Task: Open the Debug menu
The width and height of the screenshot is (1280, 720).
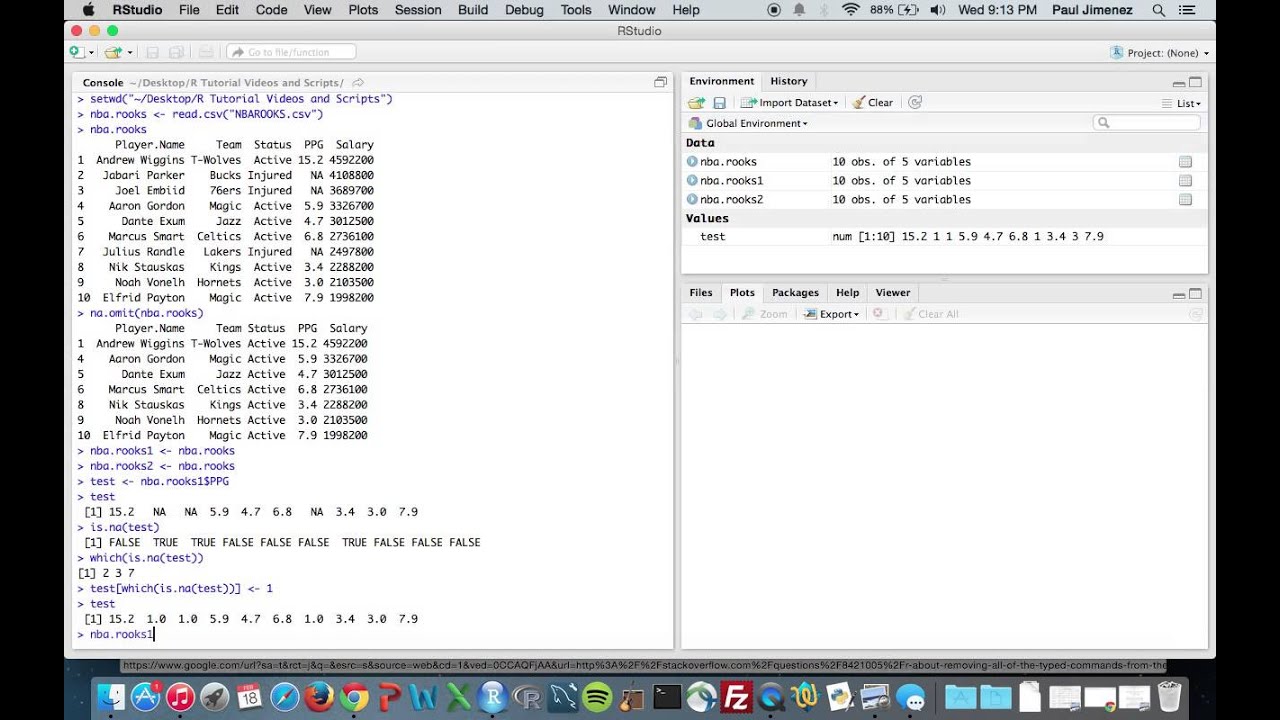Action: [523, 10]
